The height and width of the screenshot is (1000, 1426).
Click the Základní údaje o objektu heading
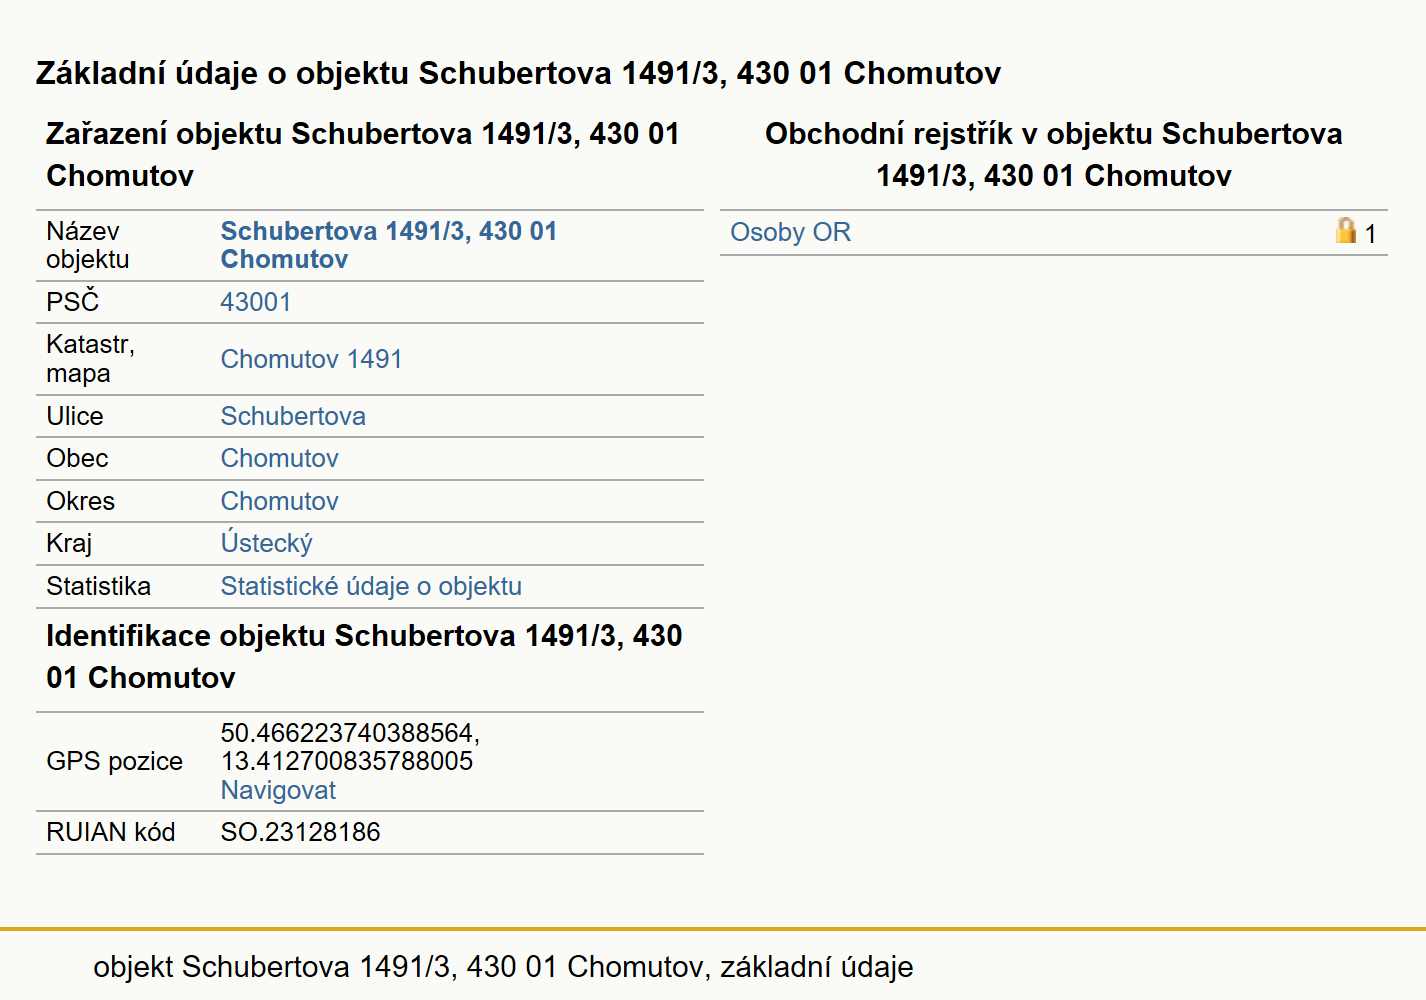click(x=518, y=73)
